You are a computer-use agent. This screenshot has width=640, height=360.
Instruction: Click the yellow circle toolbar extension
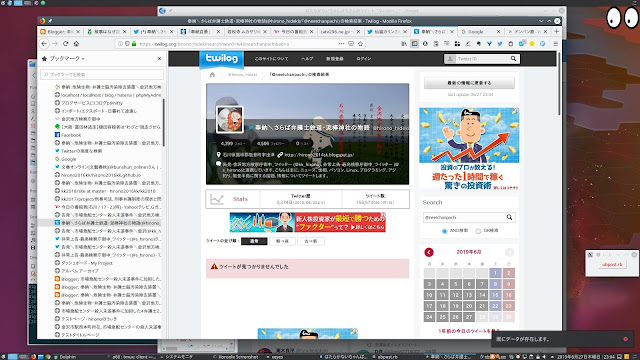(532, 44)
